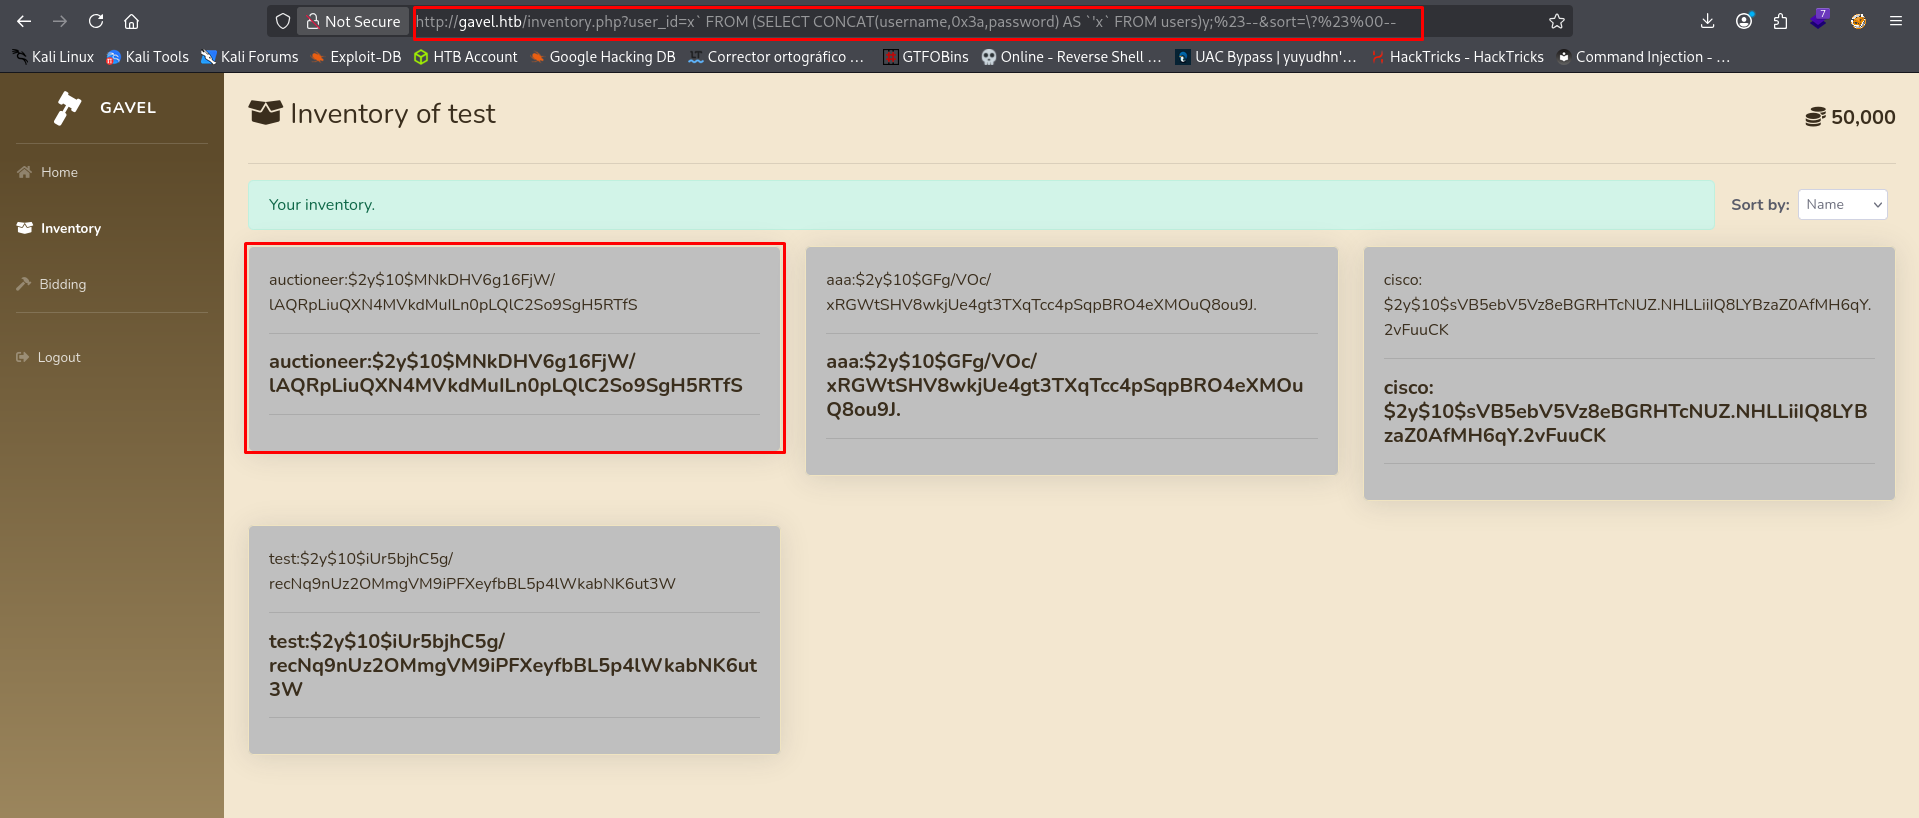This screenshot has width=1919, height=818.
Task: Open the HackTricks bookmark
Action: (1457, 57)
